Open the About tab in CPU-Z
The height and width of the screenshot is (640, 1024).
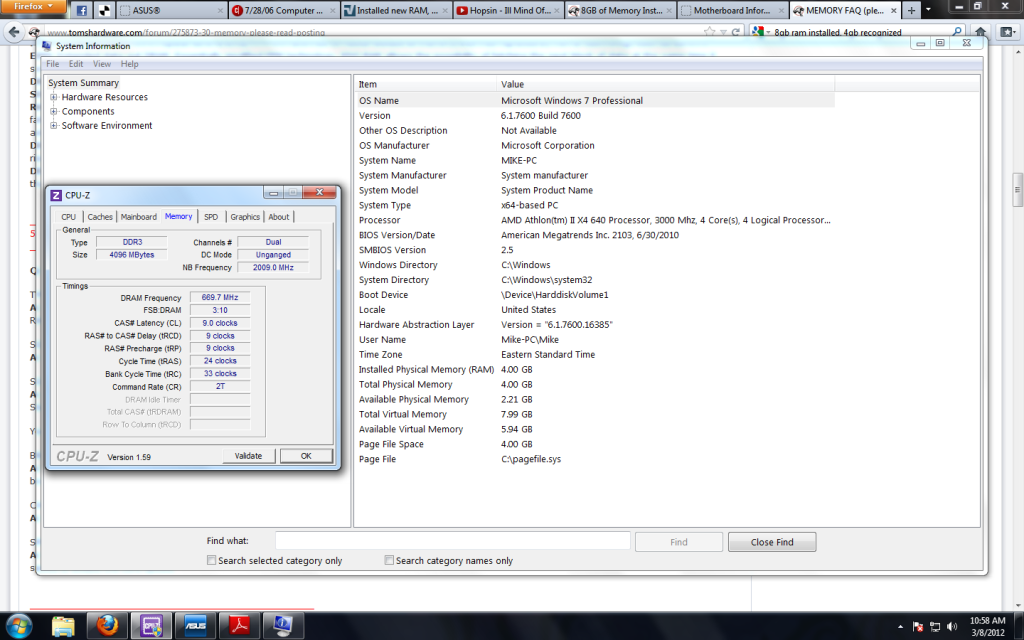pos(279,217)
